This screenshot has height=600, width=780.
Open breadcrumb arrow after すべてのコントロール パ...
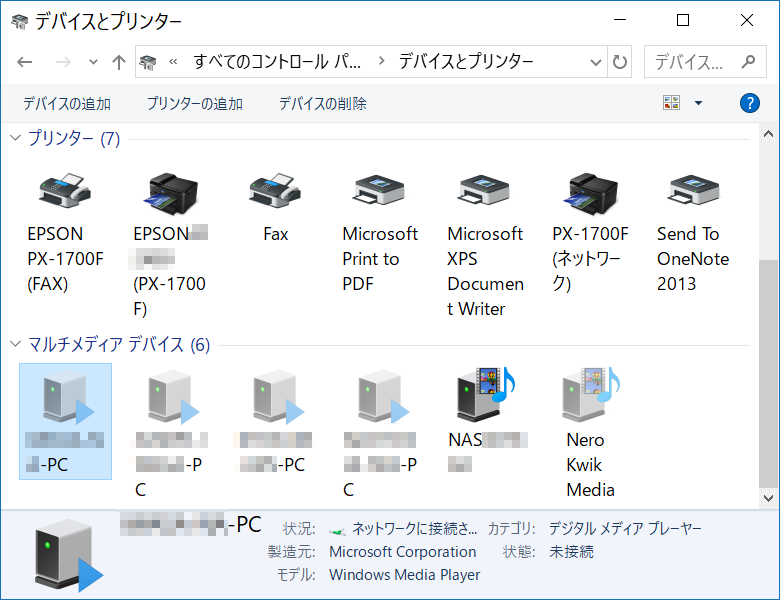pos(382,61)
